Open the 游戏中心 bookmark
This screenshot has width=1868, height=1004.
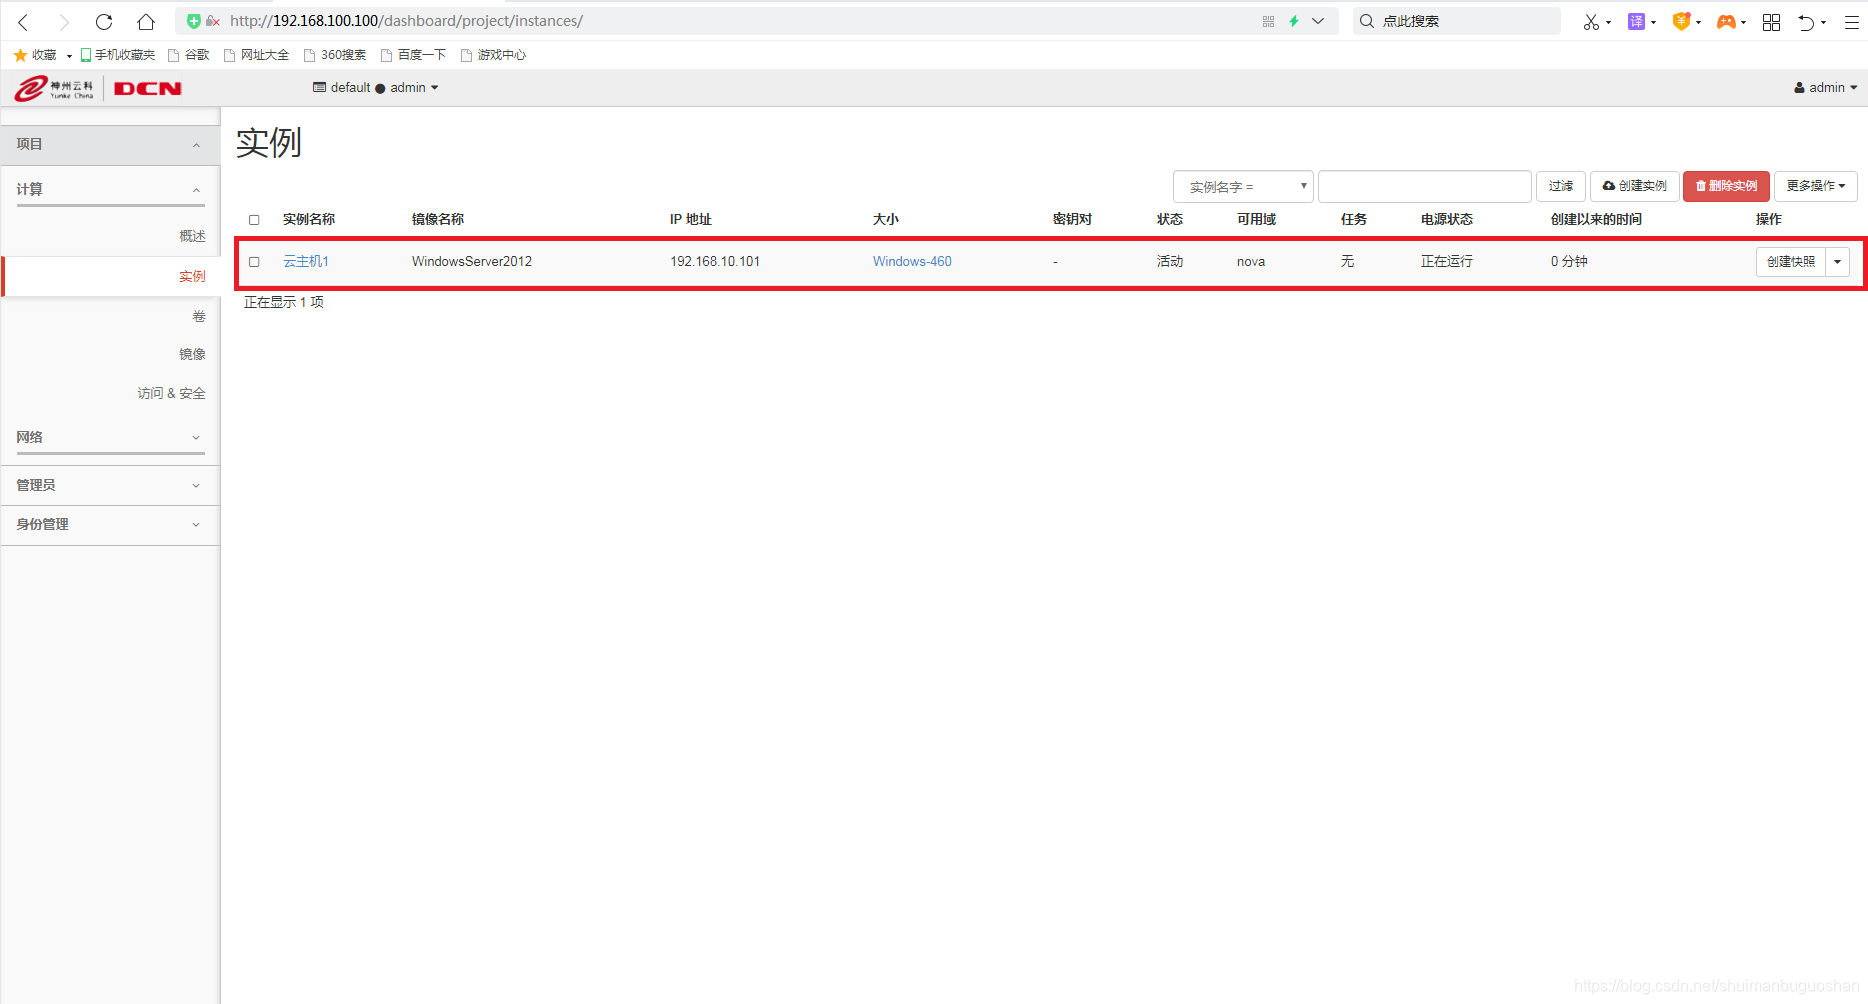[x=493, y=55]
